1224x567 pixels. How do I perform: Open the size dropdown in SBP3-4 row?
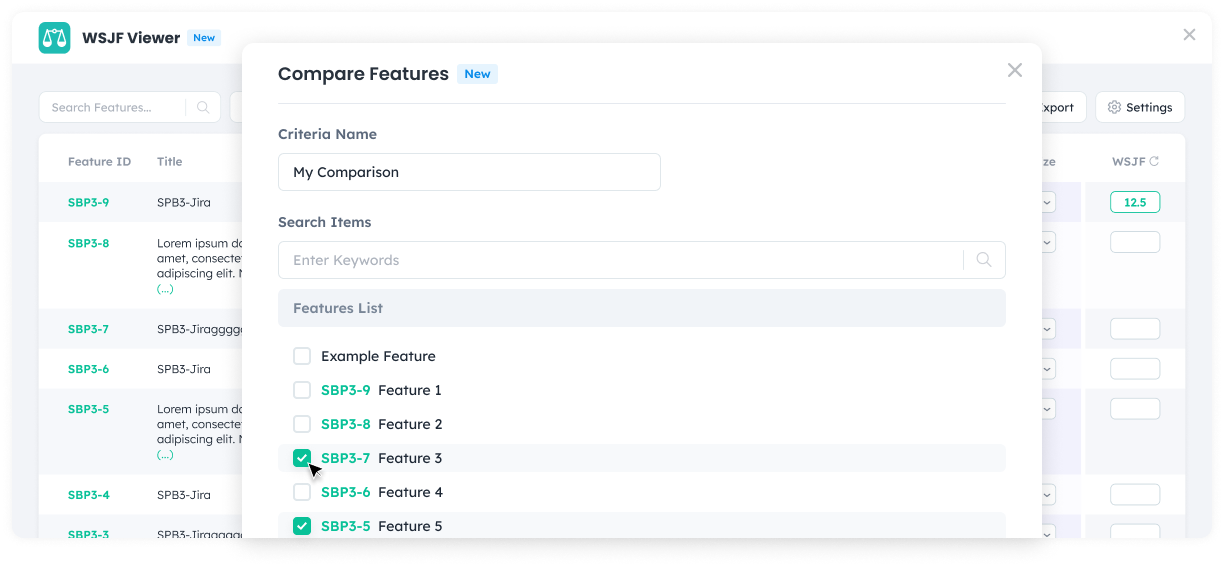click(1048, 495)
